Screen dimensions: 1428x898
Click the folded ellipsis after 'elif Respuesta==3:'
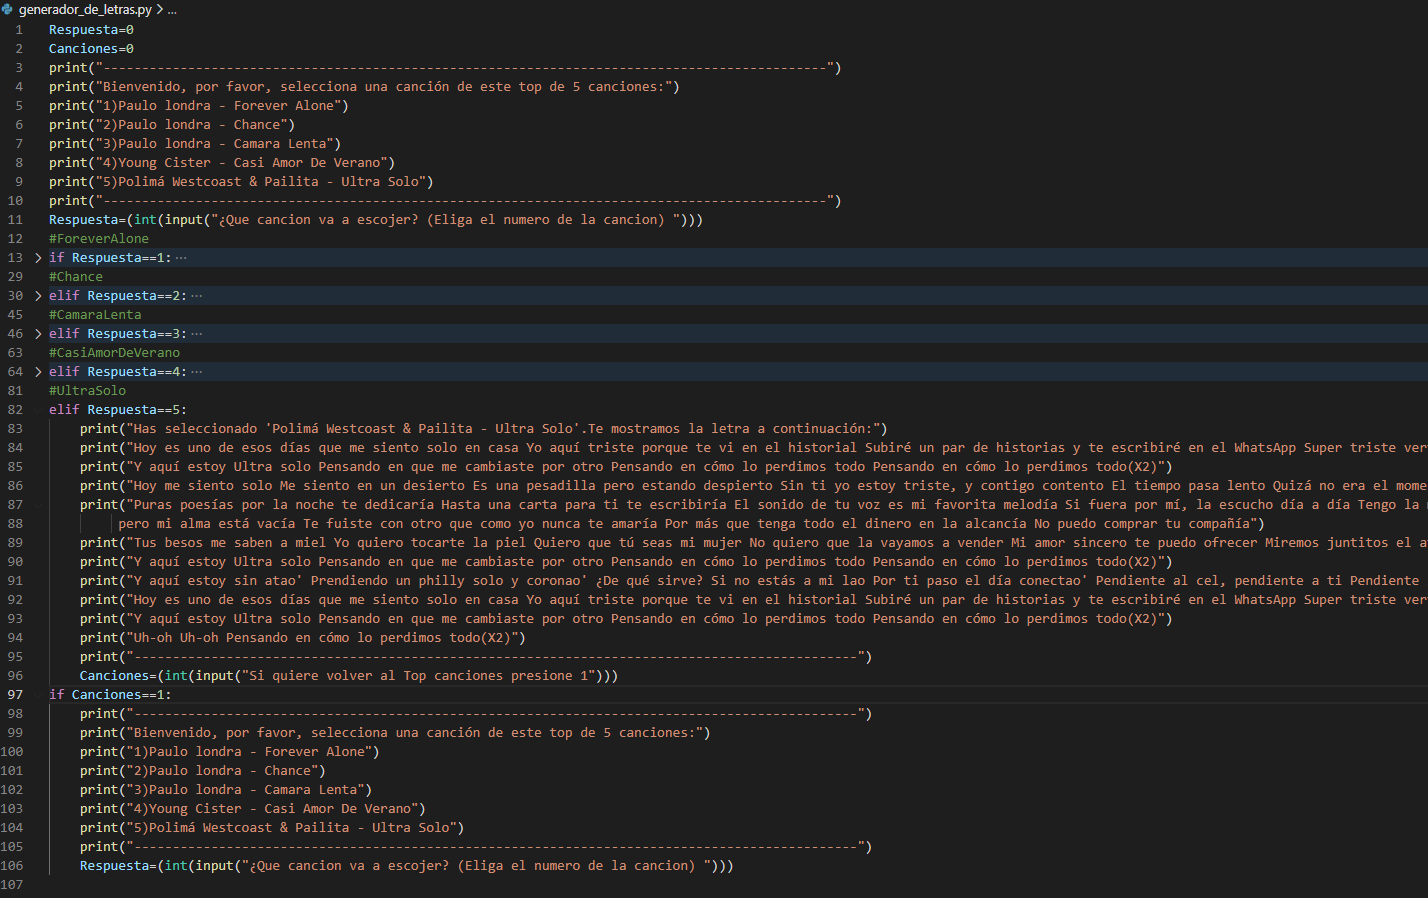(197, 334)
